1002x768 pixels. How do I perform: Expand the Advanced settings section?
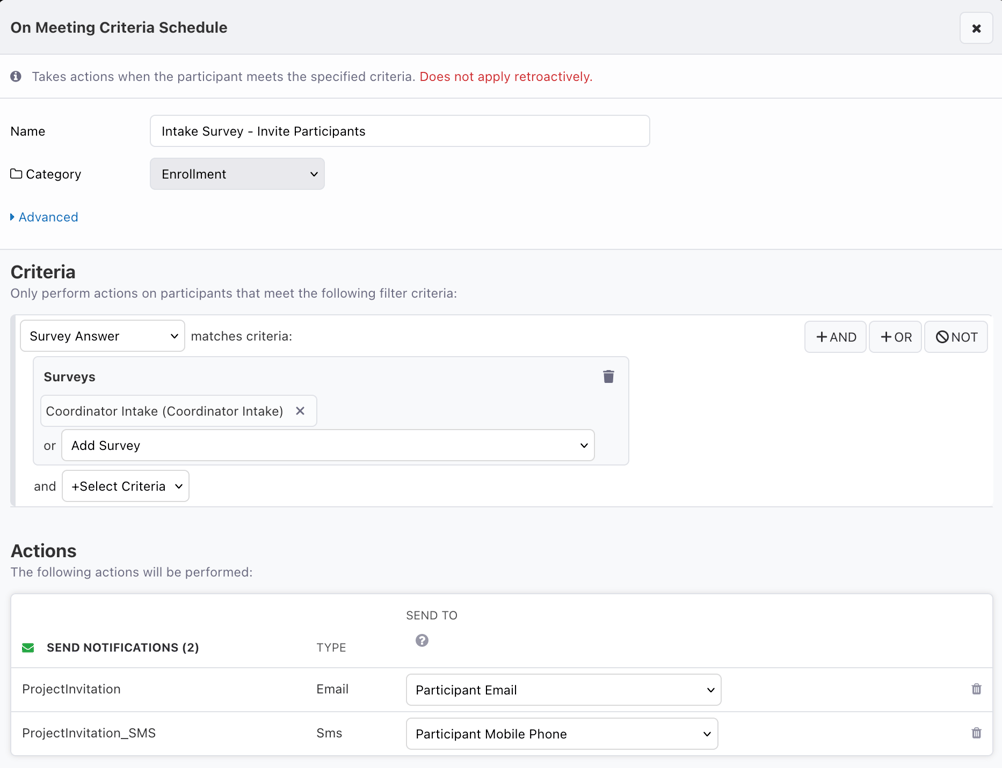coord(44,217)
